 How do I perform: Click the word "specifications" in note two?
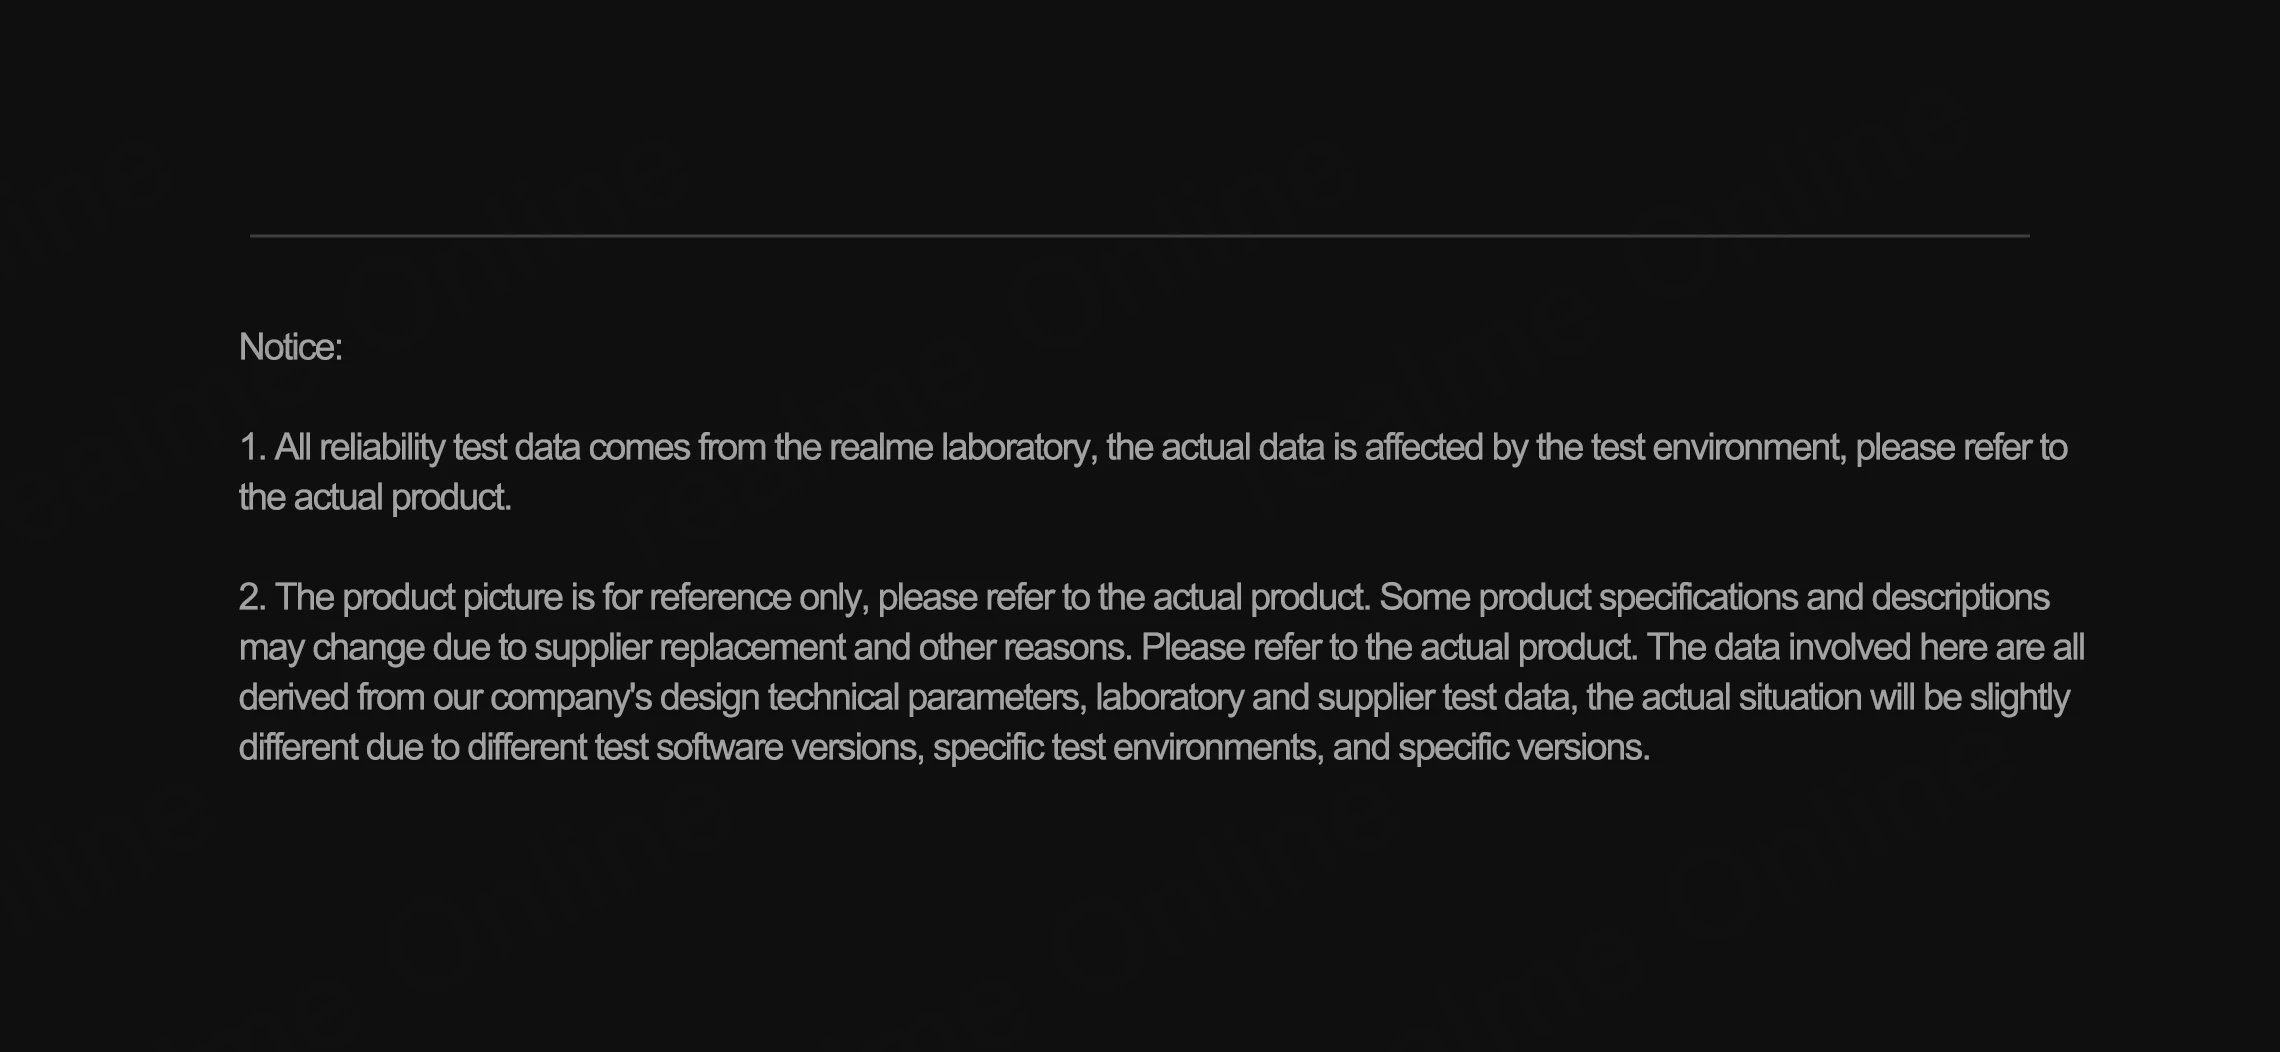(1698, 598)
